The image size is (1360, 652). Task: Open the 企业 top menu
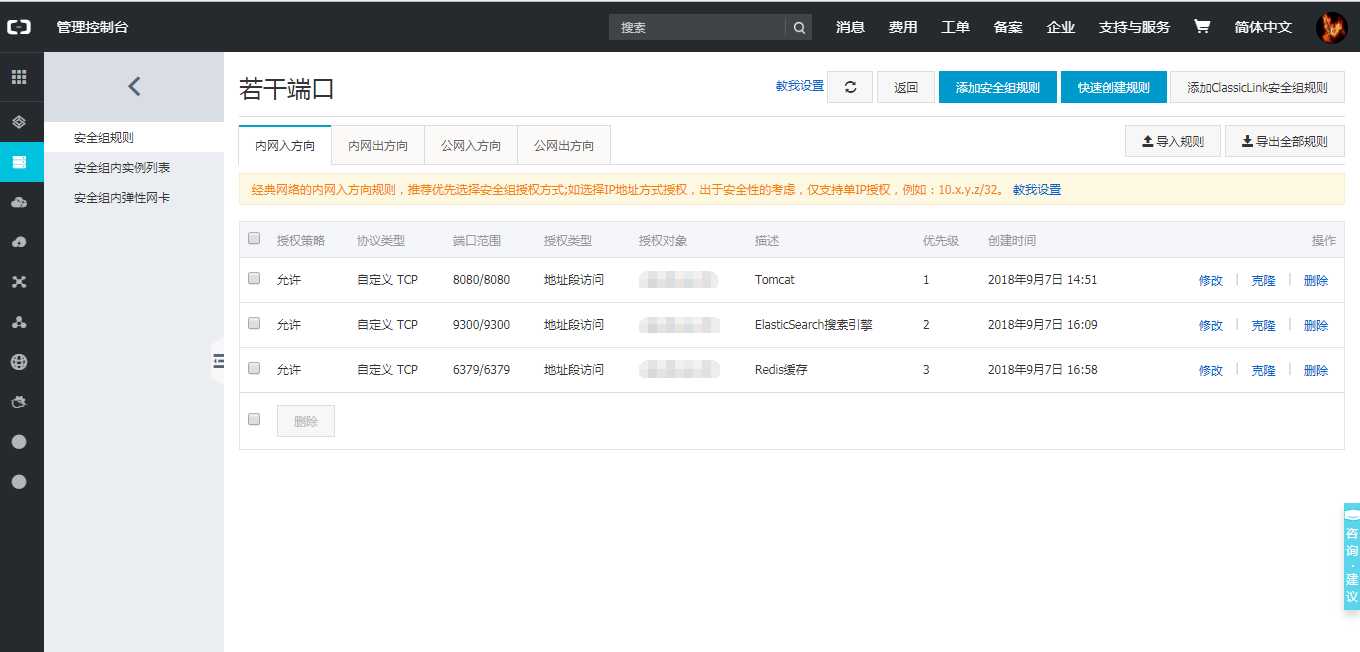[1061, 27]
